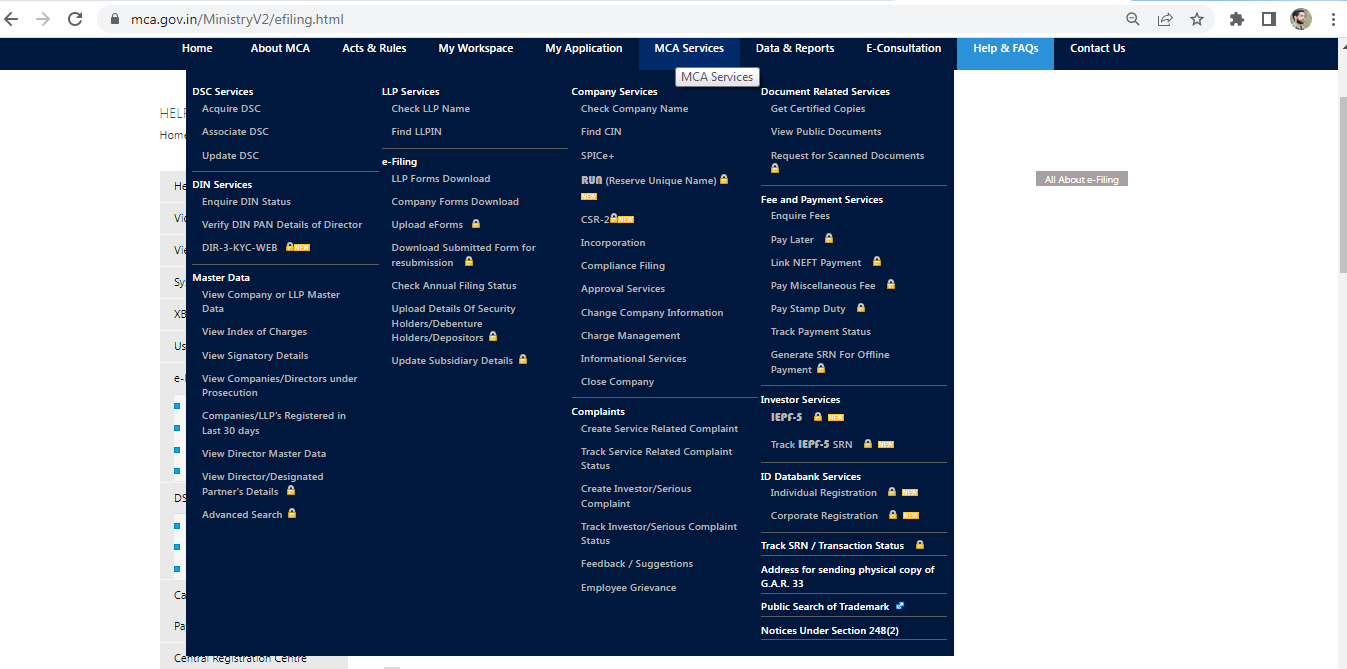Click the My Application menu
This screenshot has height=669, width=1347.
[584, 48]
